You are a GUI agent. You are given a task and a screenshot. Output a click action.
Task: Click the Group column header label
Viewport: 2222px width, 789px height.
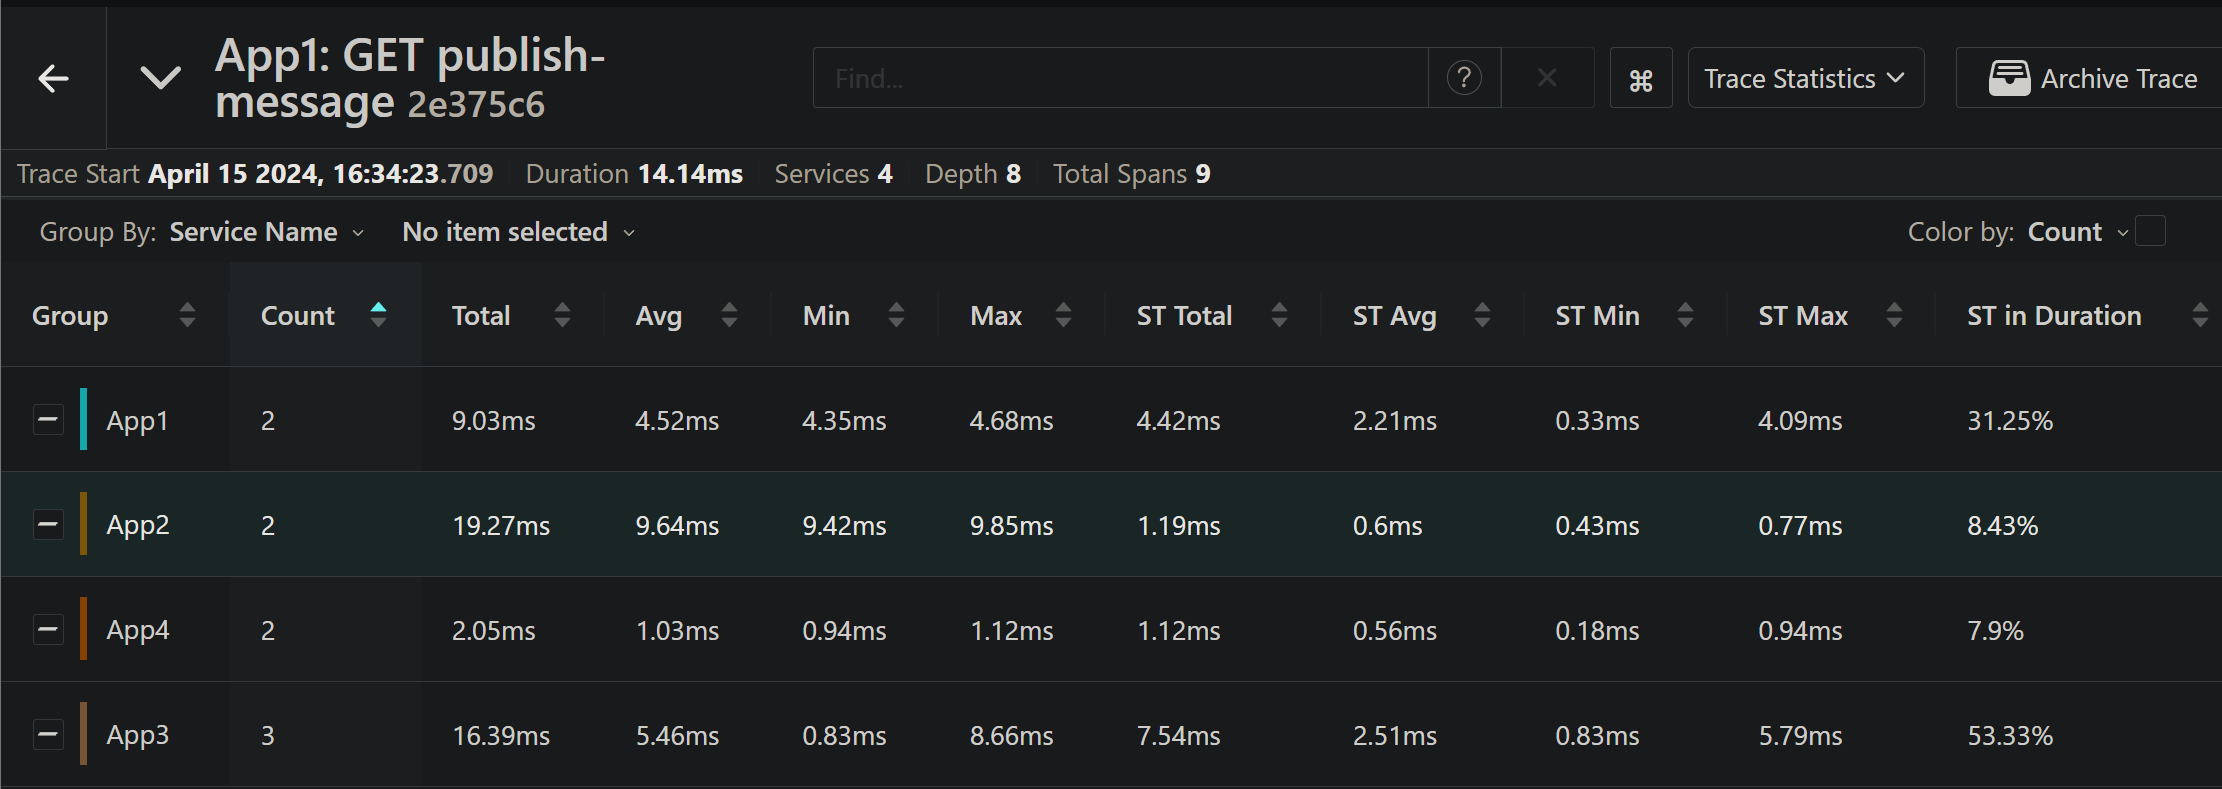[x=70, y=316]
